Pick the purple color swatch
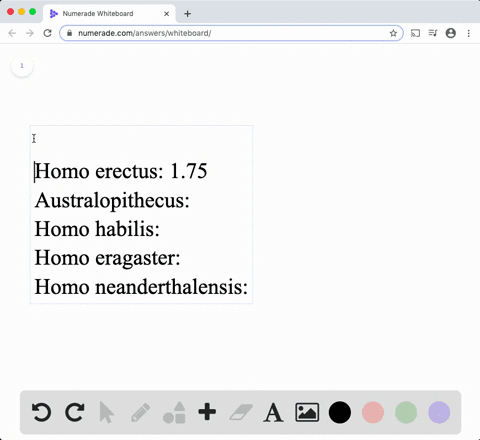 [439, 412]
